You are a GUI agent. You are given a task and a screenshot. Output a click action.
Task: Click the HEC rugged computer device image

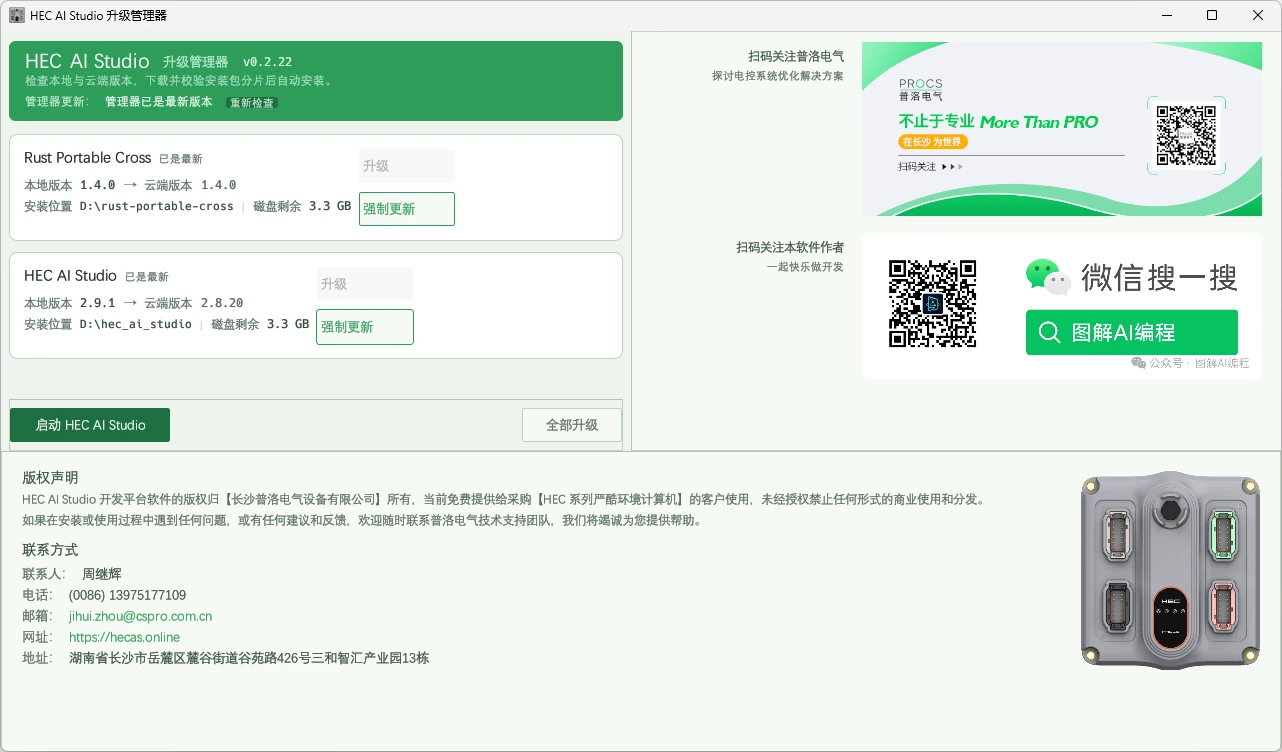(x=1170, y=571)
